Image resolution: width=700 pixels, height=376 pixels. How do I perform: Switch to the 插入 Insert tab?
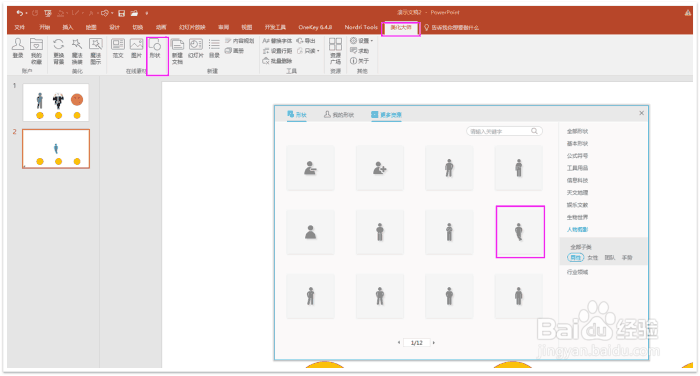(x=67, y=27)
